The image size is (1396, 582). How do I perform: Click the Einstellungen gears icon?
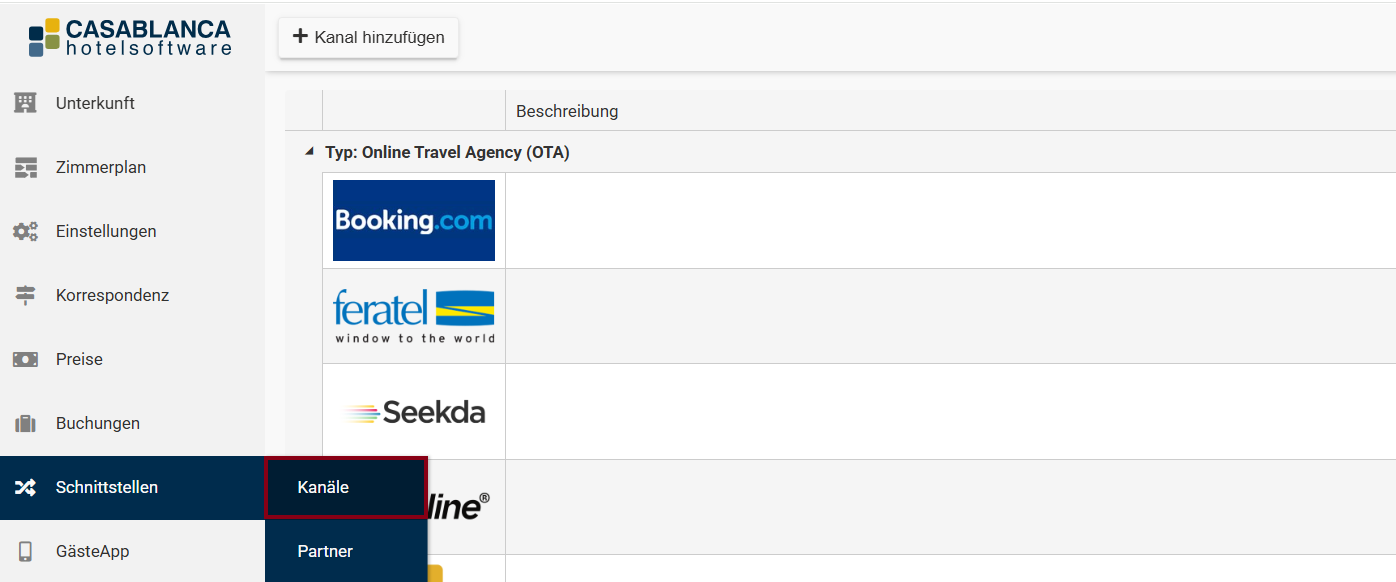point(25,231)
